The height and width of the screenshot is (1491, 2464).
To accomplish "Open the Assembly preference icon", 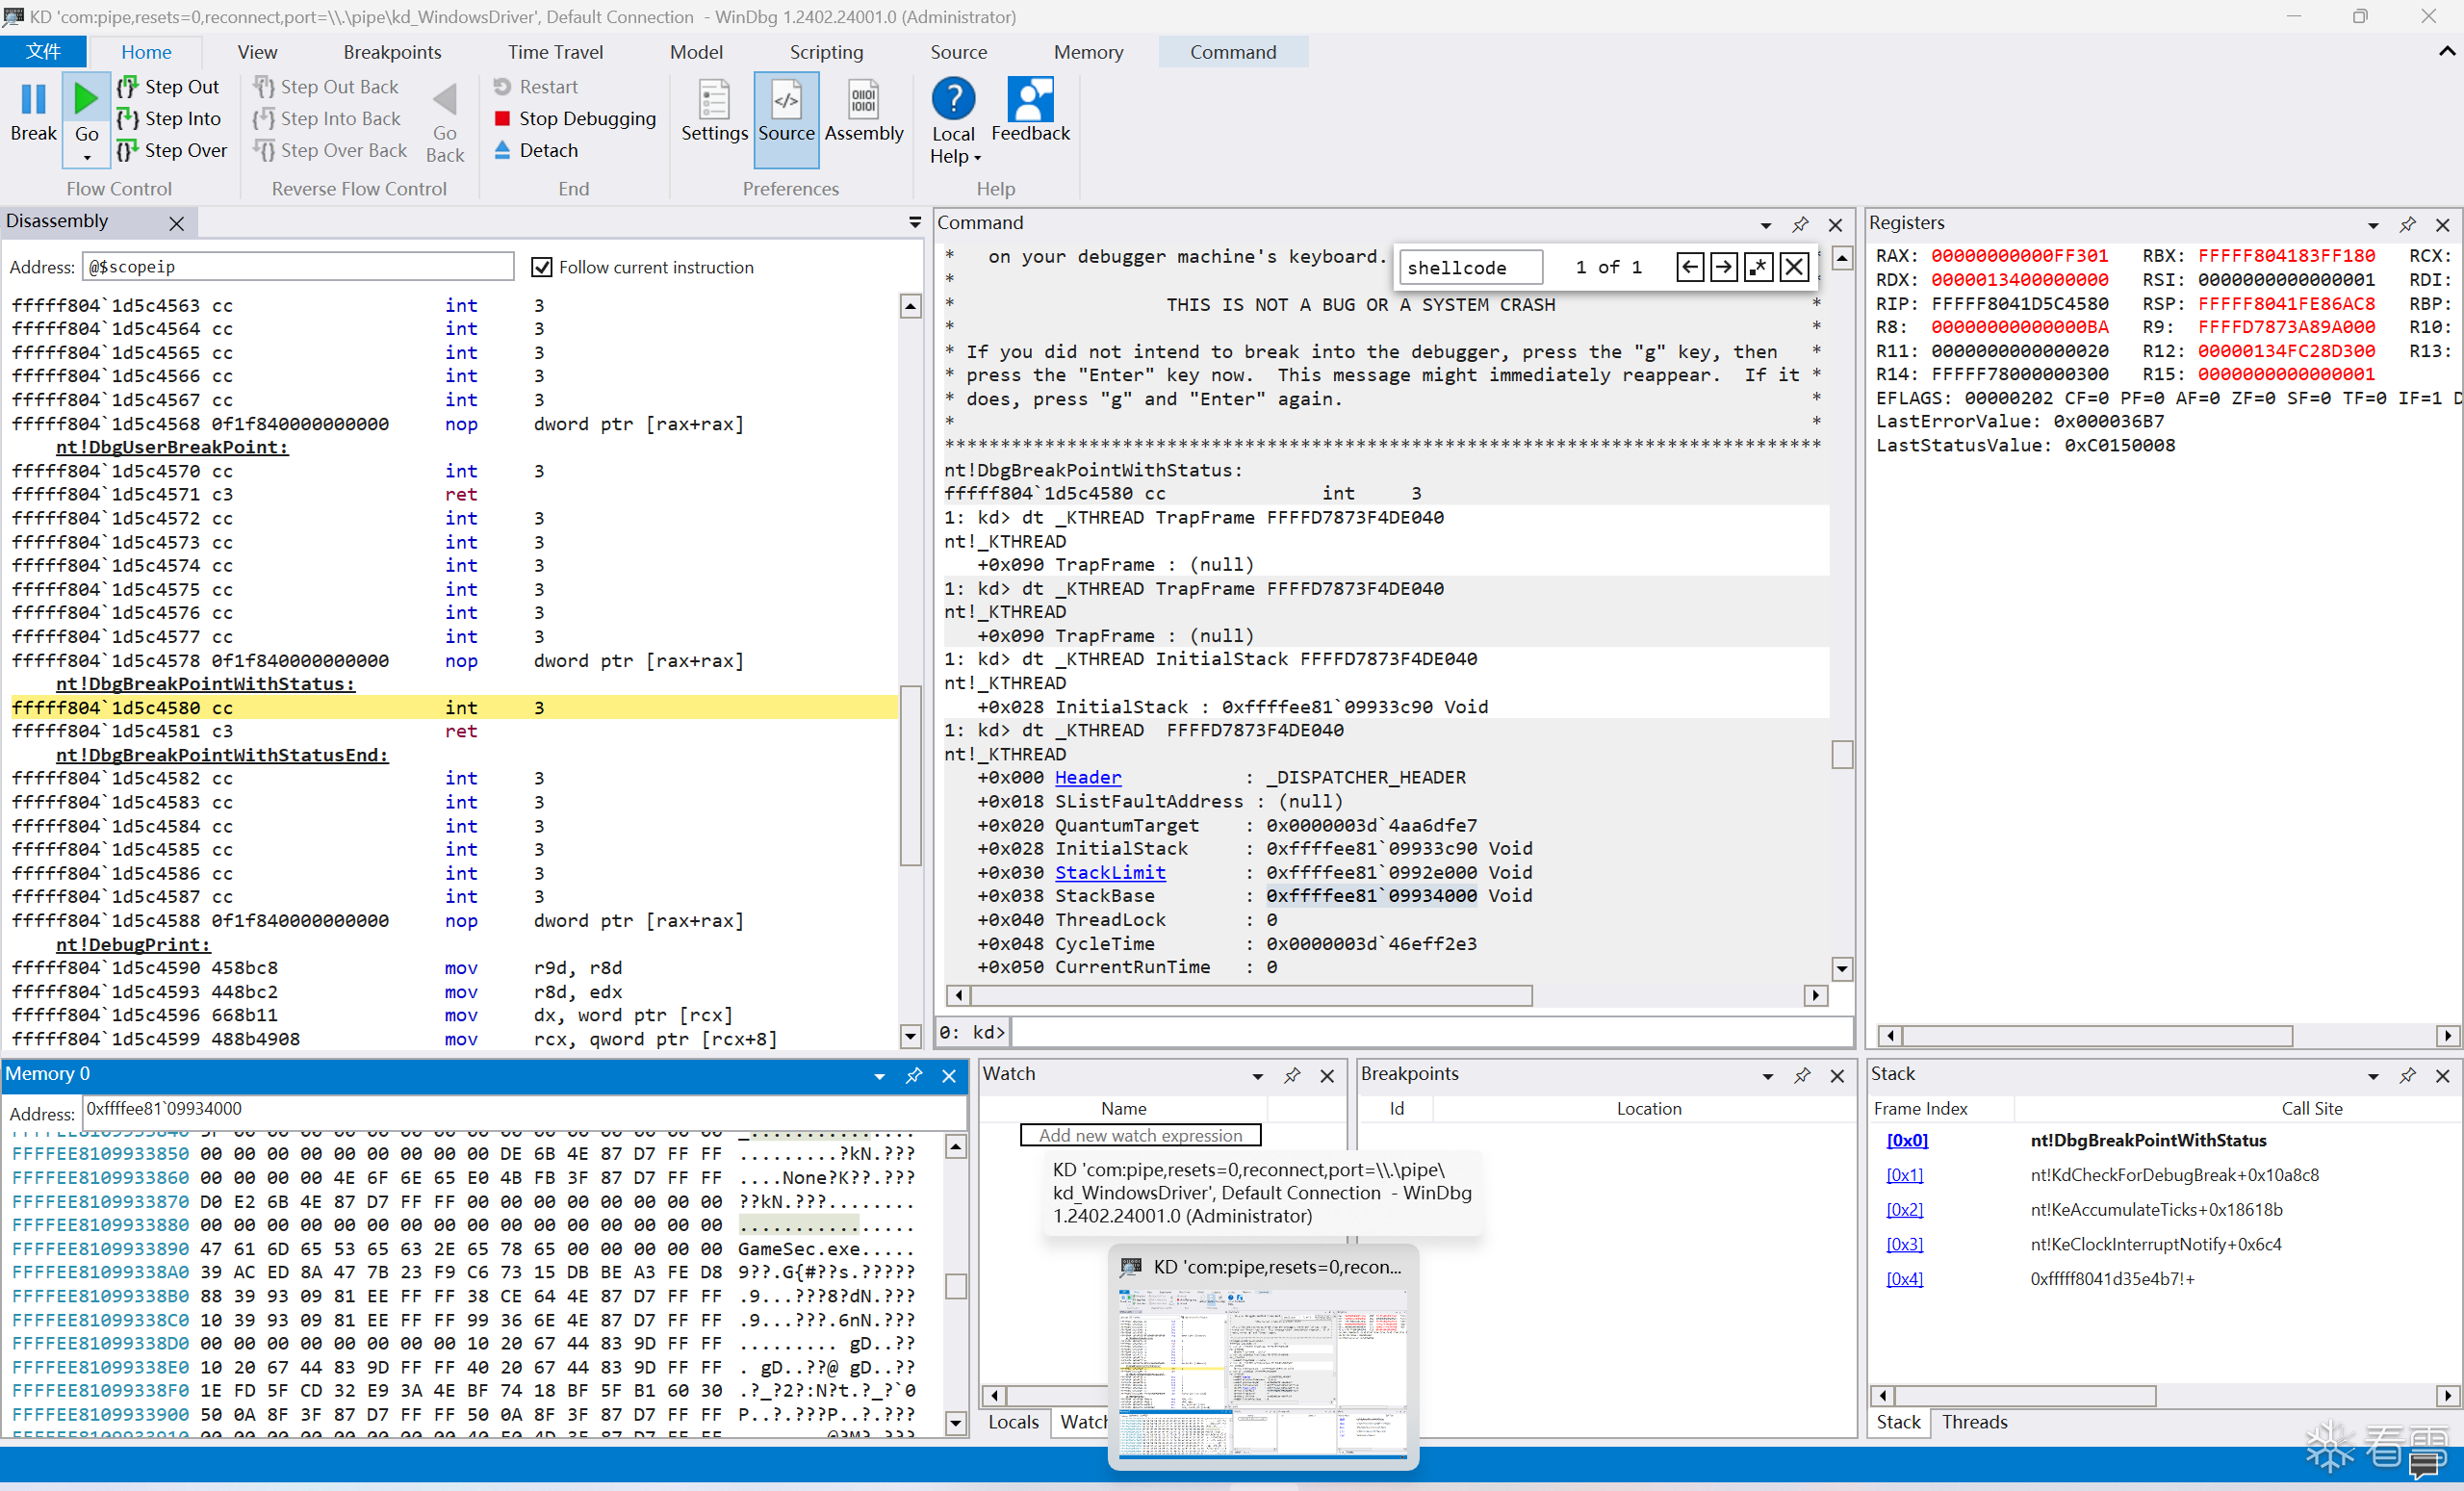I will coord(863,101).
